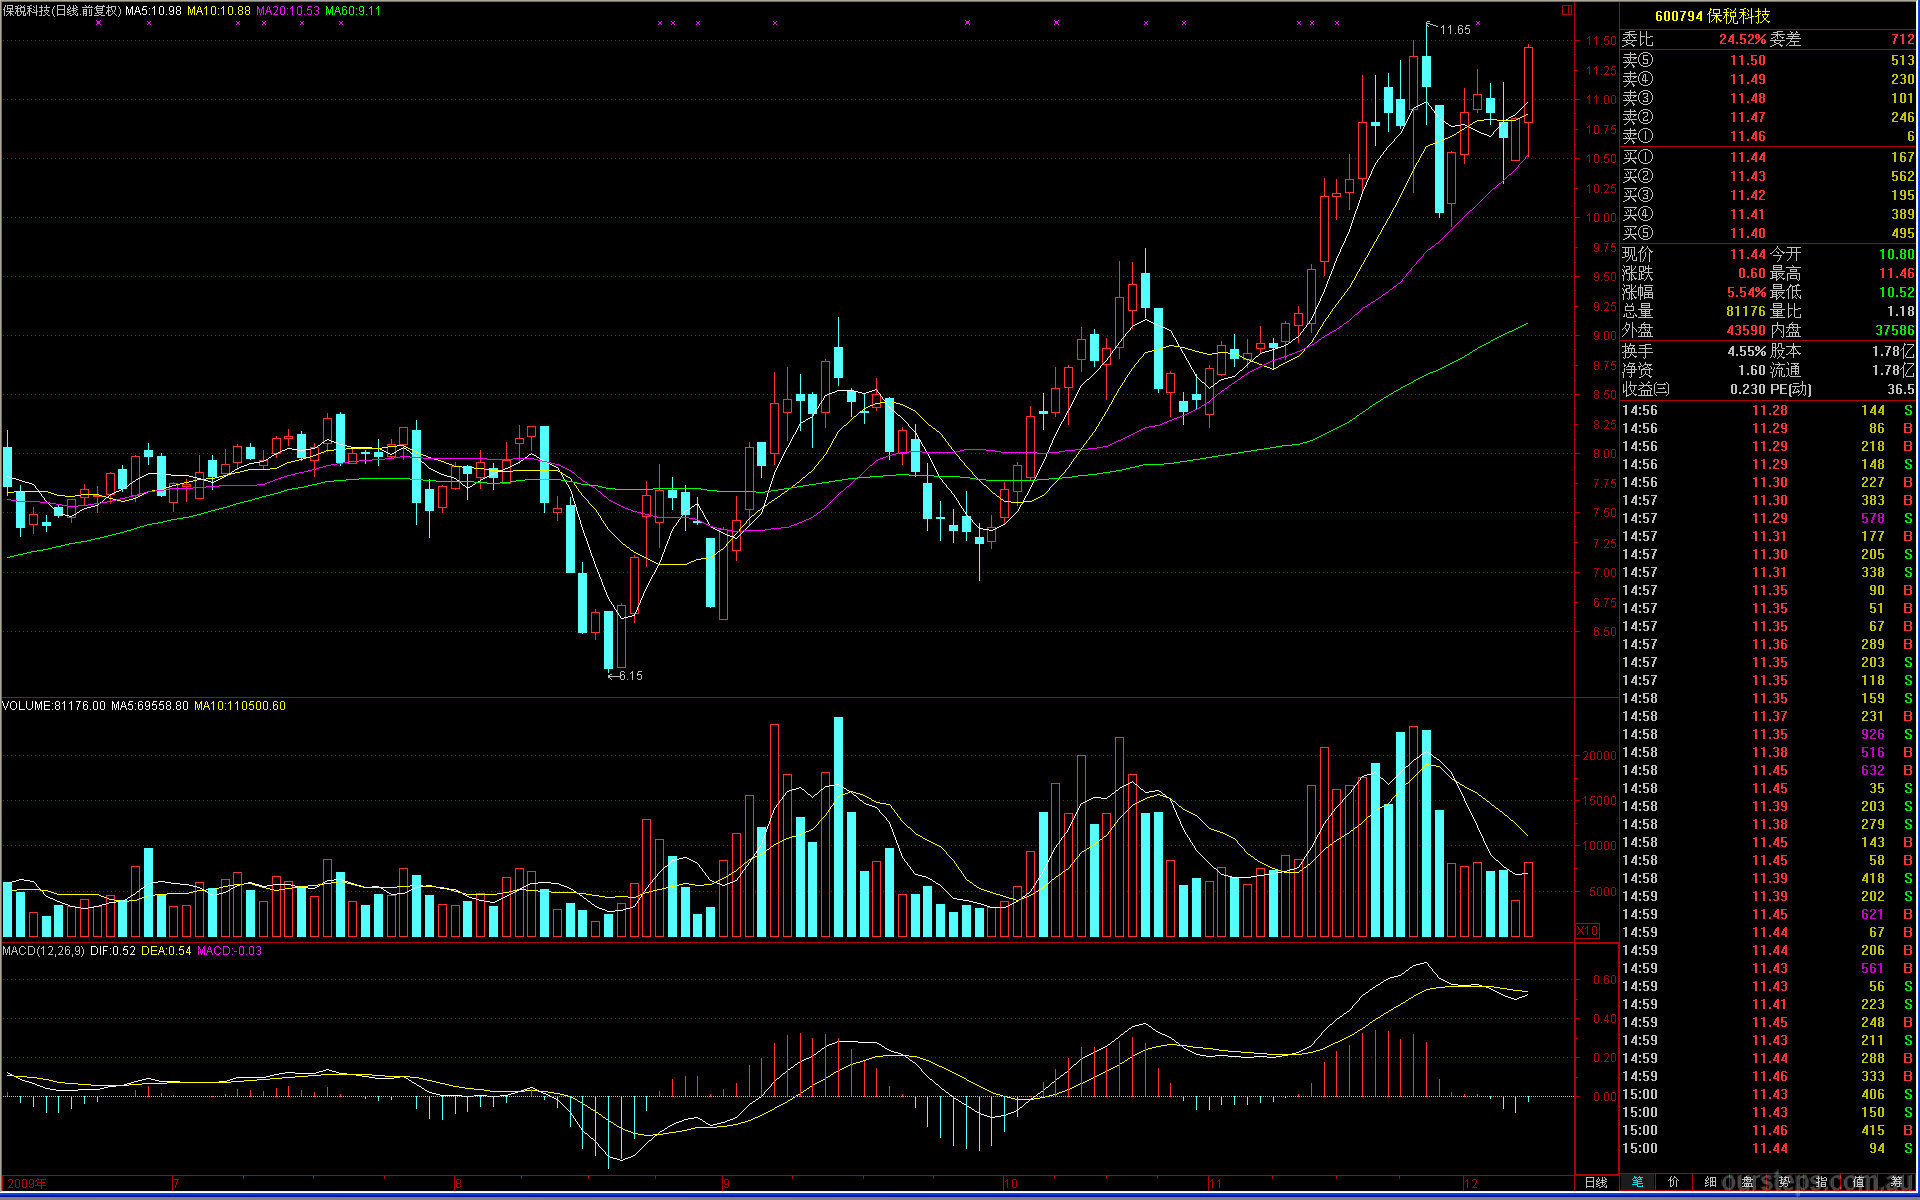The width and height of the screenshot is (1920, 1200).
Task: Click volume MA10:110500.60 label
Action: coord(240,706)
